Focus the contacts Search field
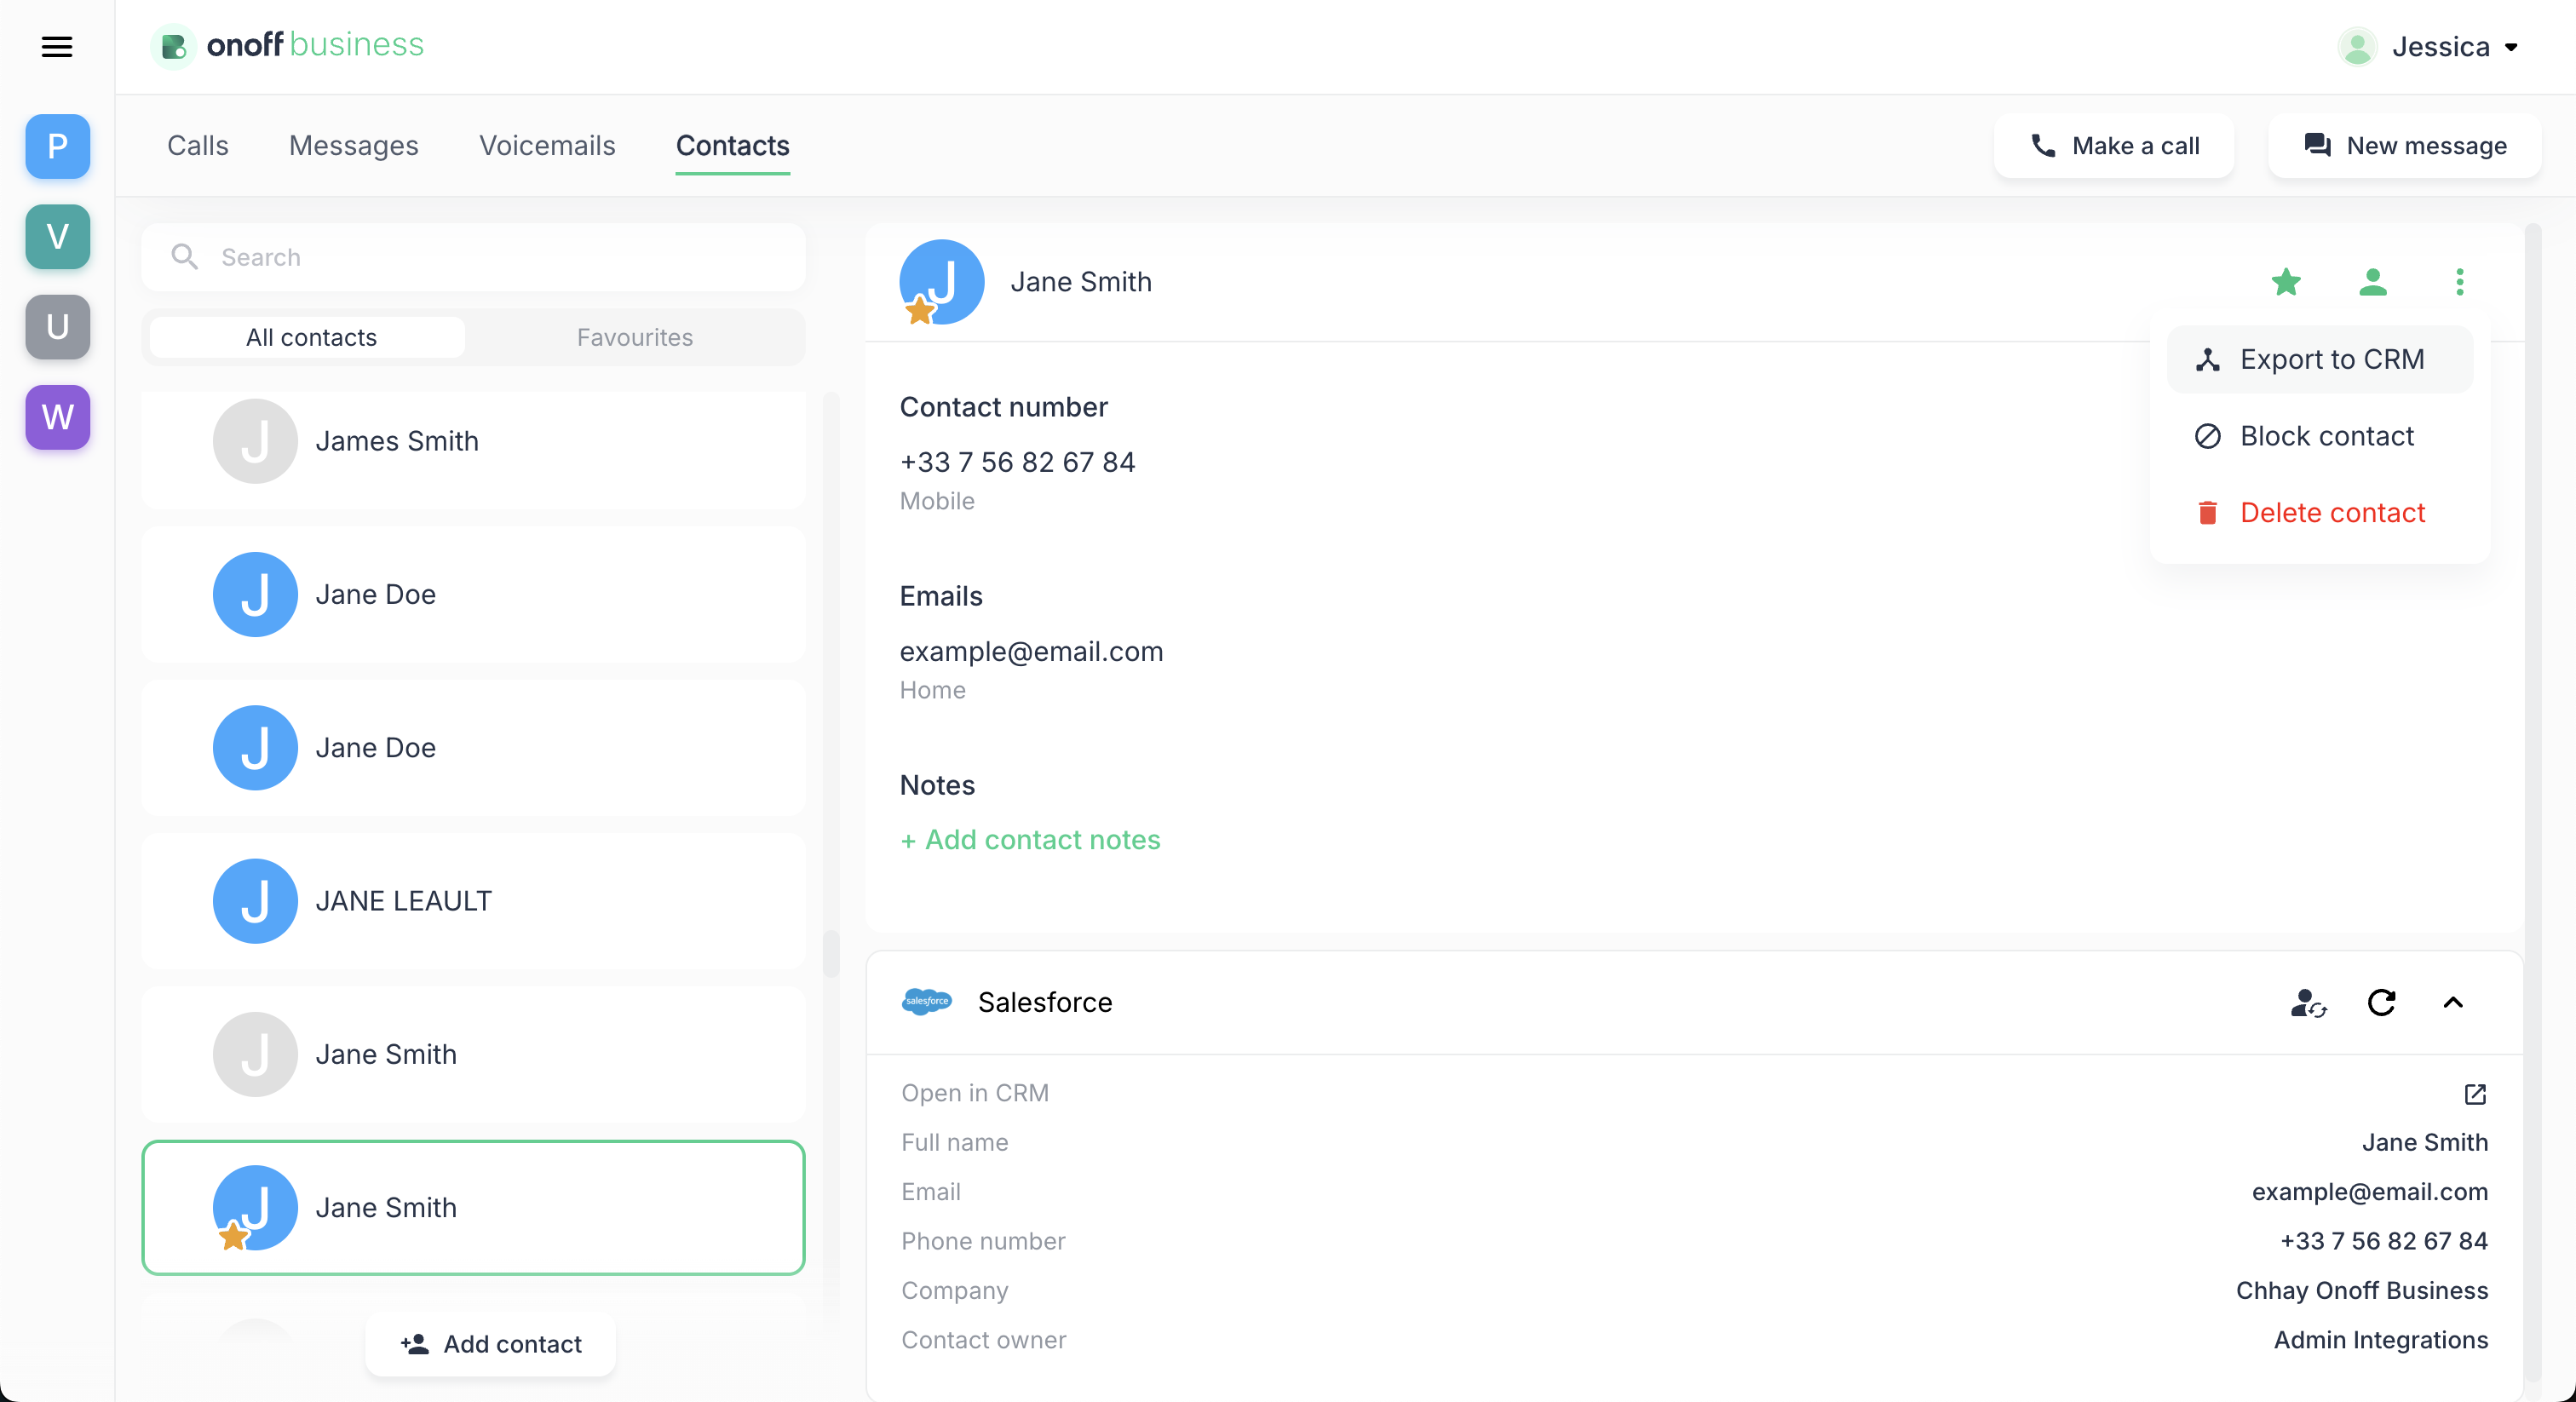 tap(474, 257)
